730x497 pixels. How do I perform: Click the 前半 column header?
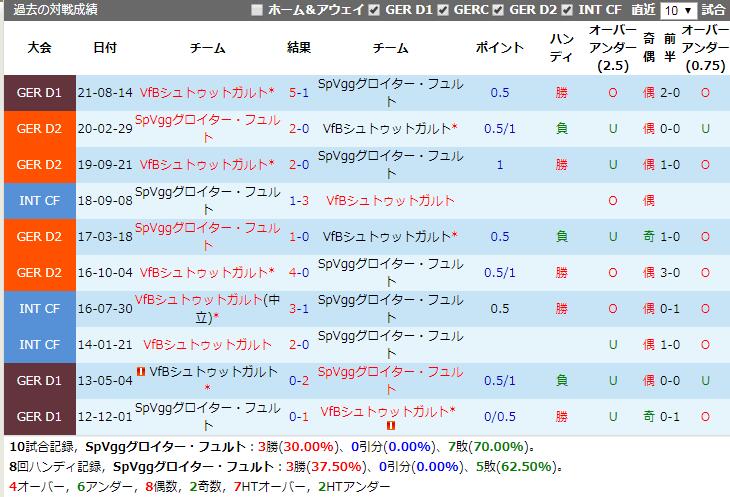click(x=669, y=47)
